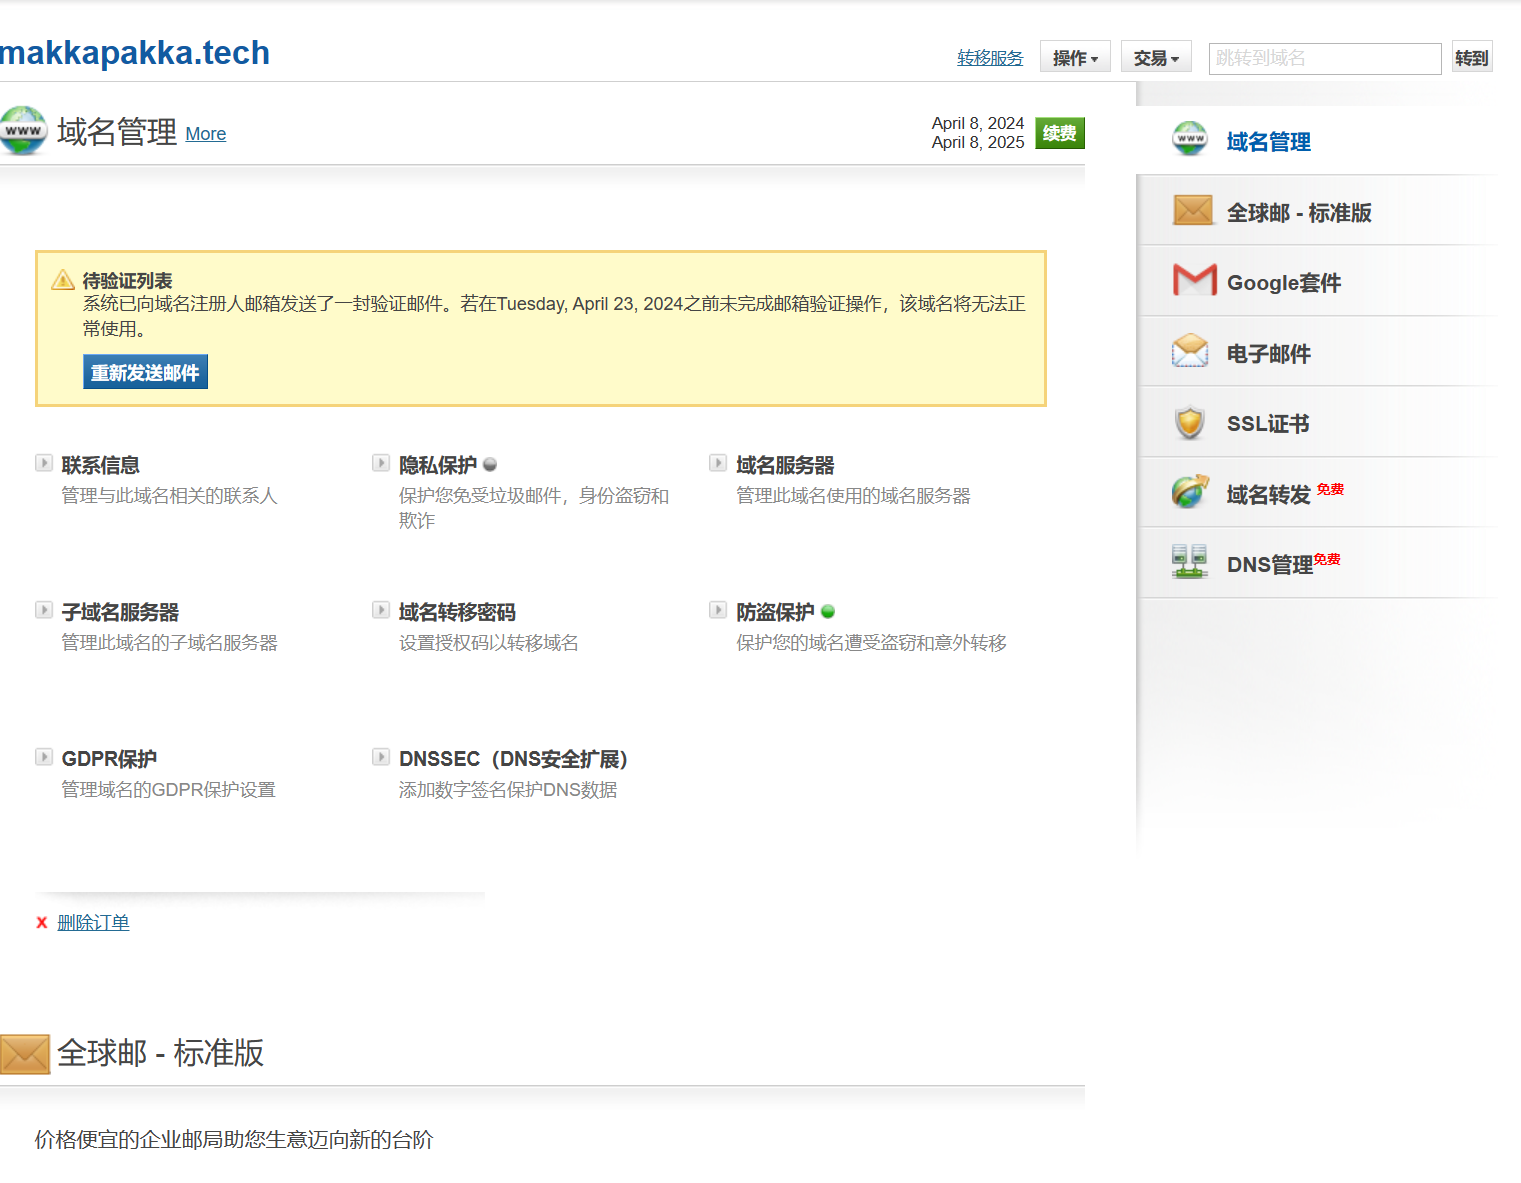Click the globe arrow icon for 域名转发

coord(1190,492)
